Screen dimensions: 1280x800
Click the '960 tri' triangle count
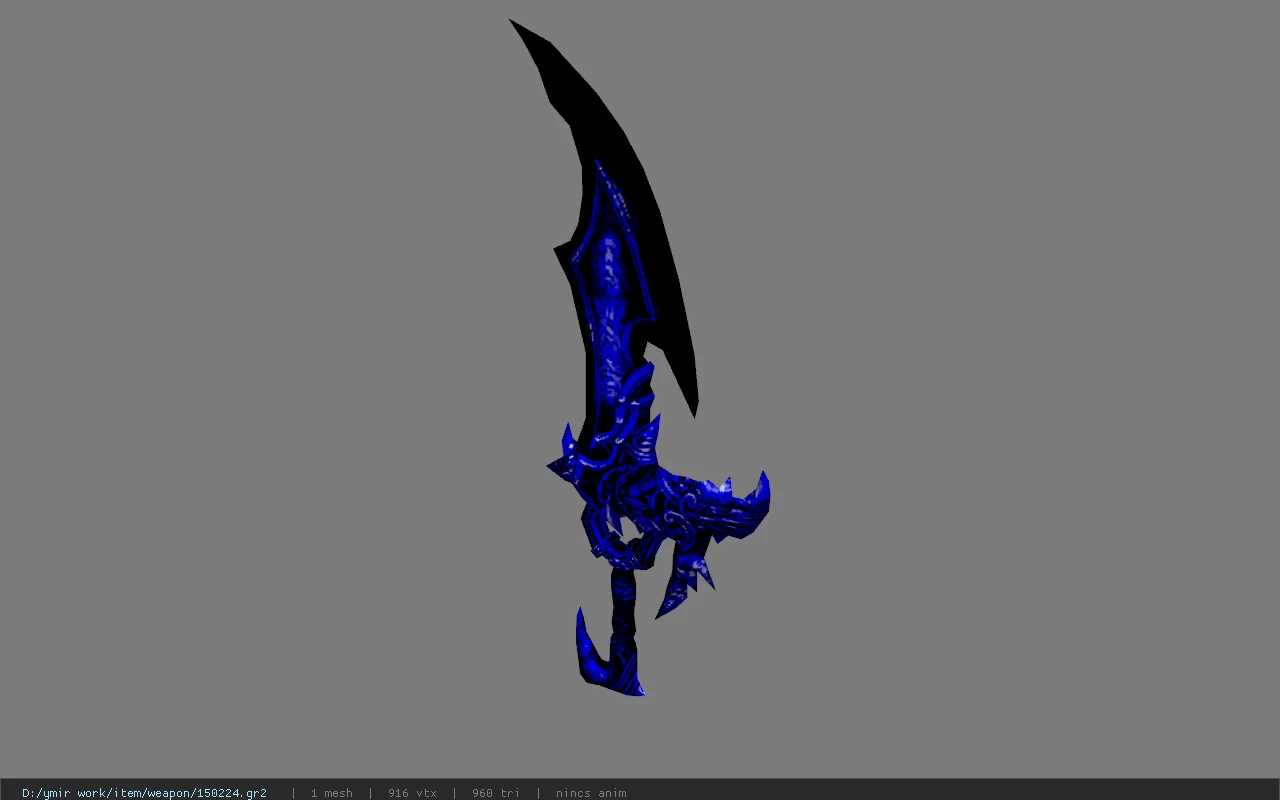pos(496,793)
